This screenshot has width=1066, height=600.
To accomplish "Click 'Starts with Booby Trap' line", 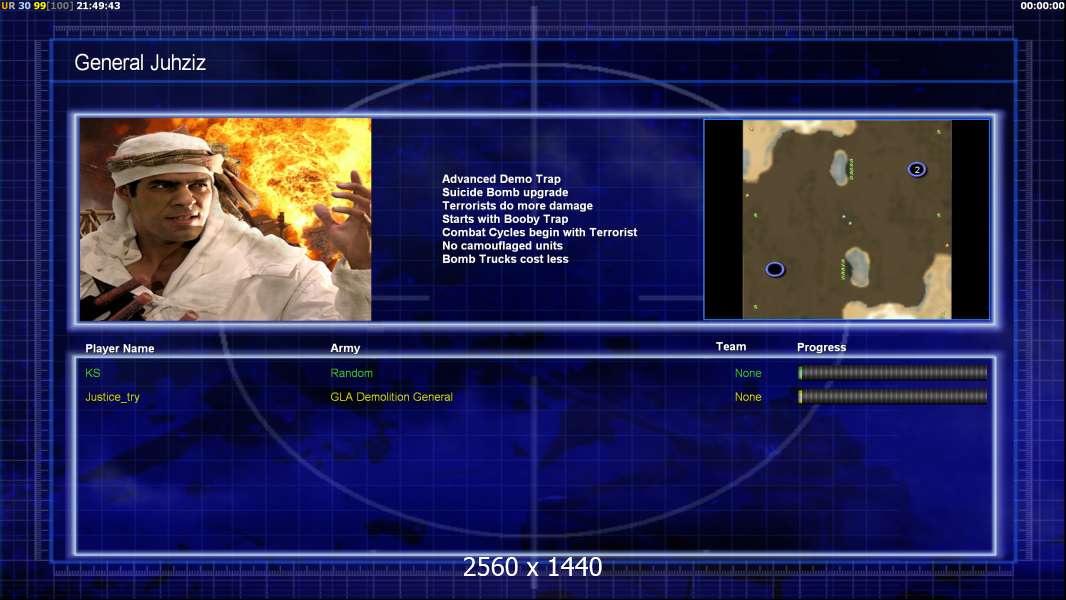I will pos(505,219).
